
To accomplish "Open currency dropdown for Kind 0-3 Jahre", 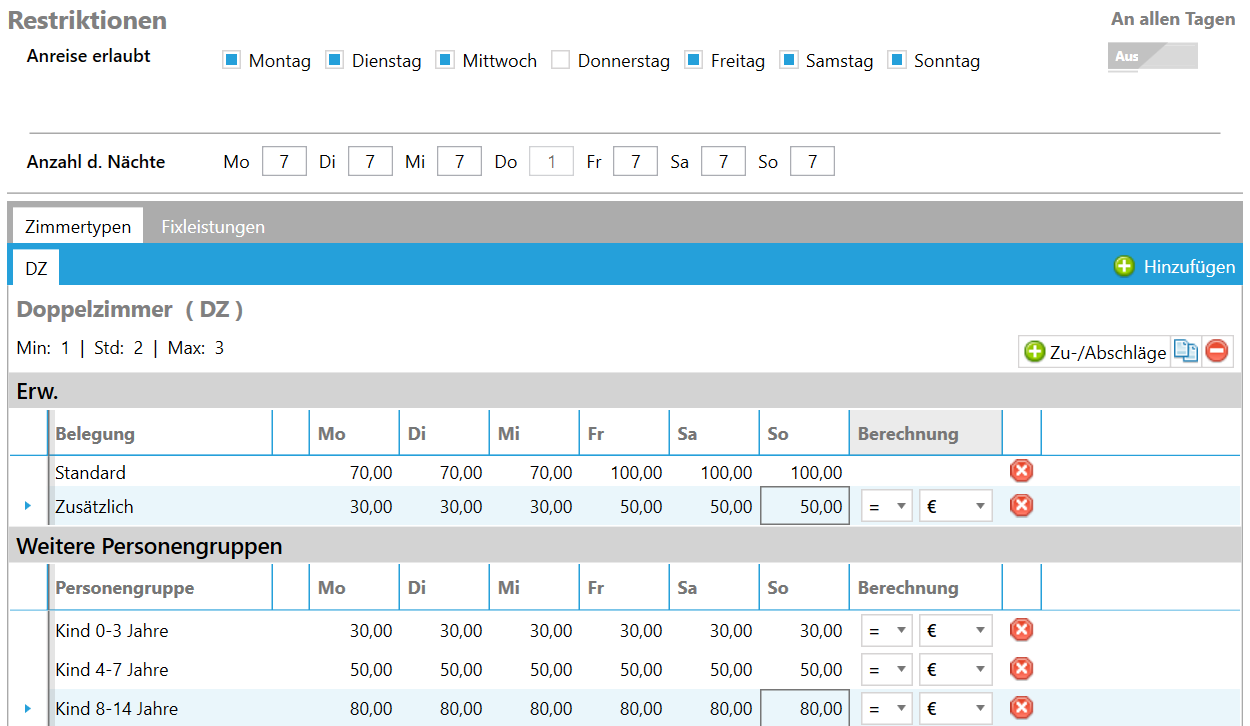I will point(956,631).
